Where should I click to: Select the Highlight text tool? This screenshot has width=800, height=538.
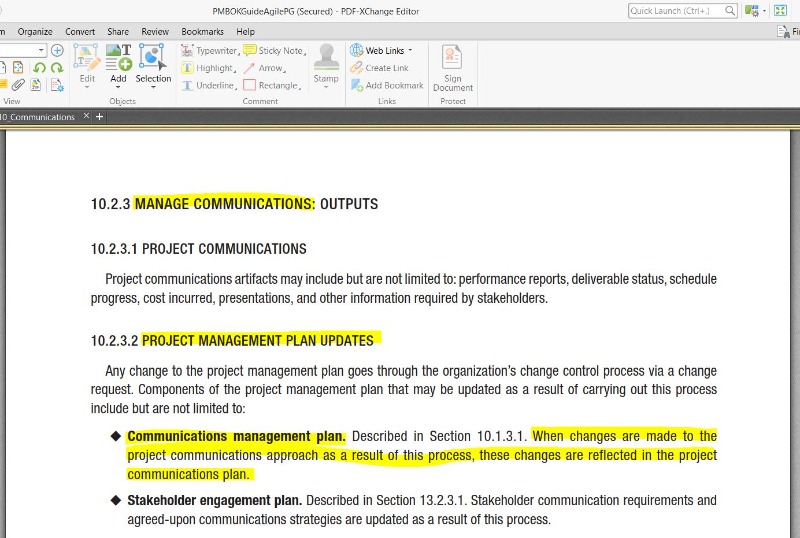[x=208, y=68]
